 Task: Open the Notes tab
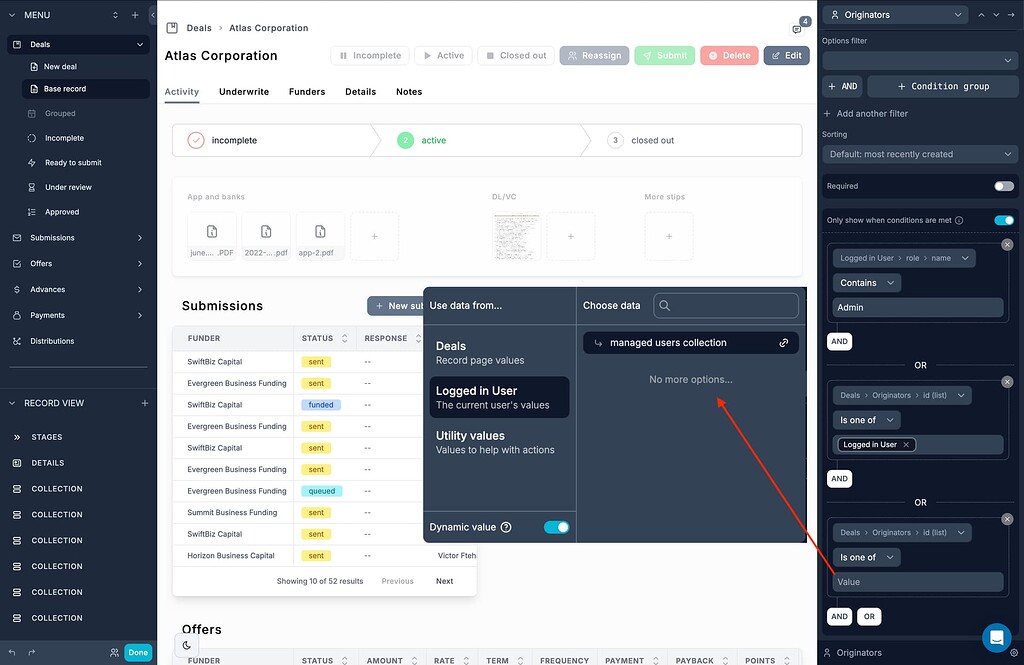tap(409, 91)
